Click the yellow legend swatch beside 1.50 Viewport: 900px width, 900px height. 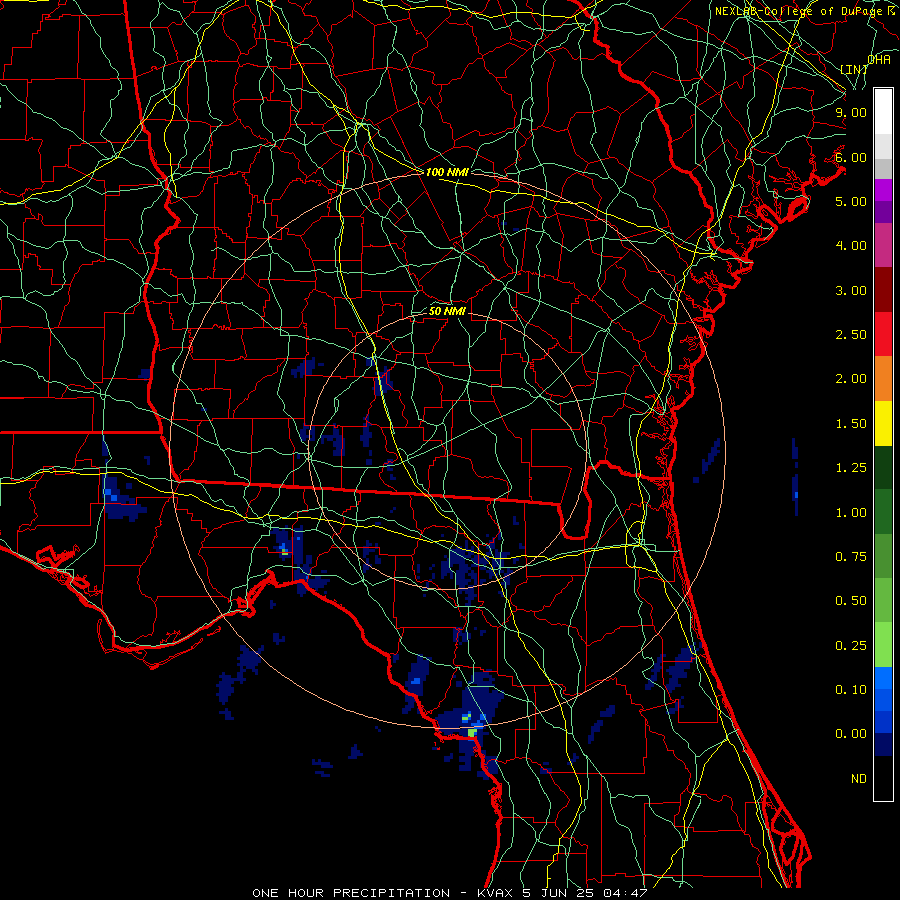coord(883,424)
